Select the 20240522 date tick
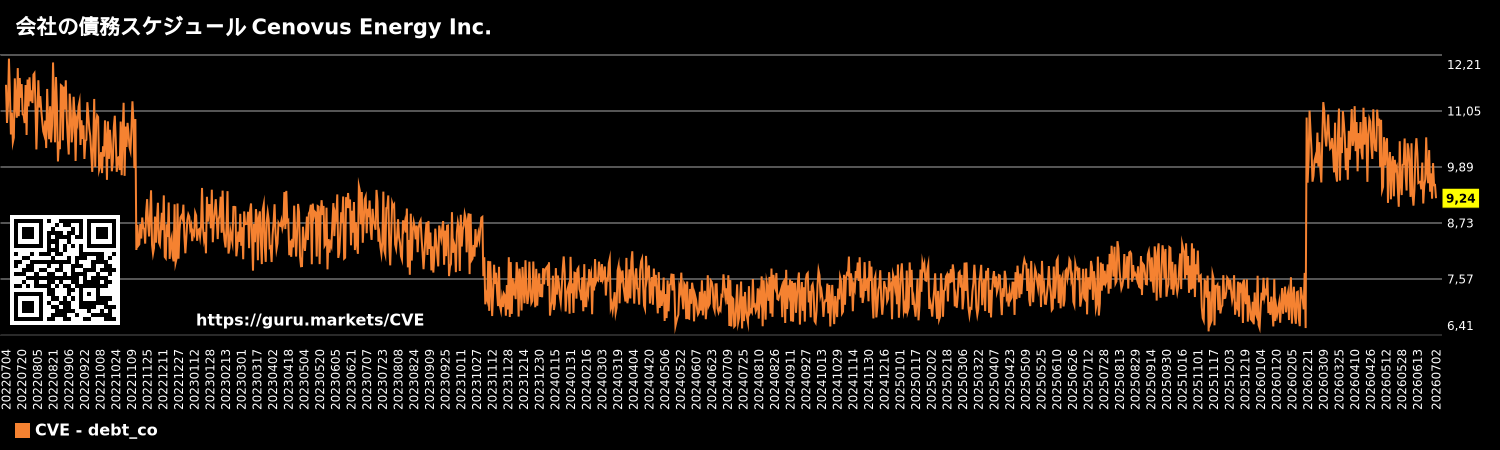The image size is (1500, 450). [681, 378]
